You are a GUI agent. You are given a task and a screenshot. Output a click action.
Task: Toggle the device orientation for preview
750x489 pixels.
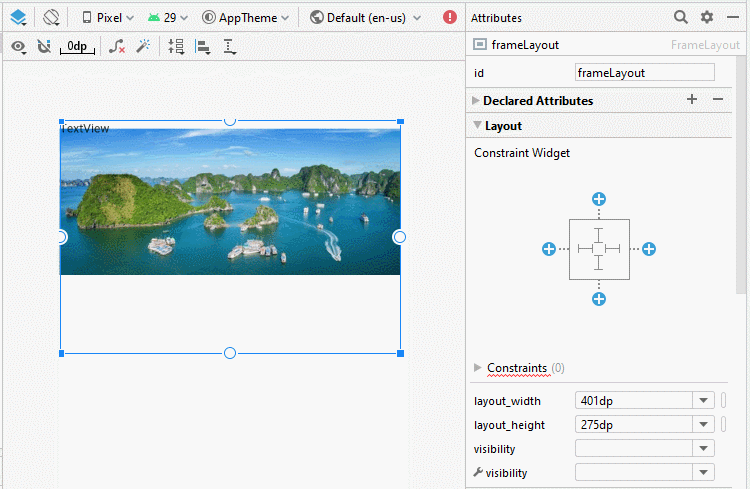[51, 18]
